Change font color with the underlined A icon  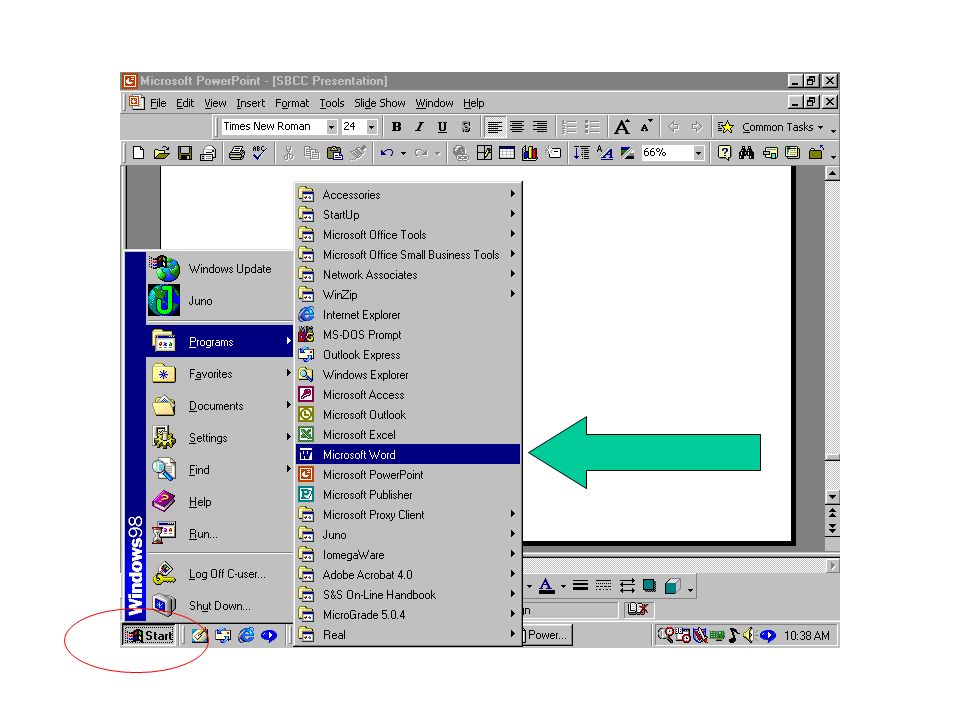pos(547,586)
